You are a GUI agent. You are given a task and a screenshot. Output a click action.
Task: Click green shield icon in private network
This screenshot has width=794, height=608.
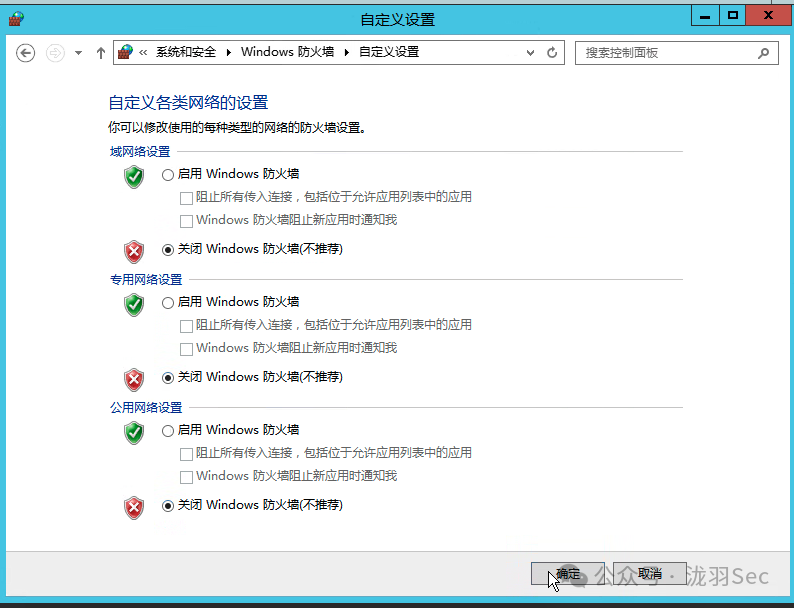coord(134,305)
